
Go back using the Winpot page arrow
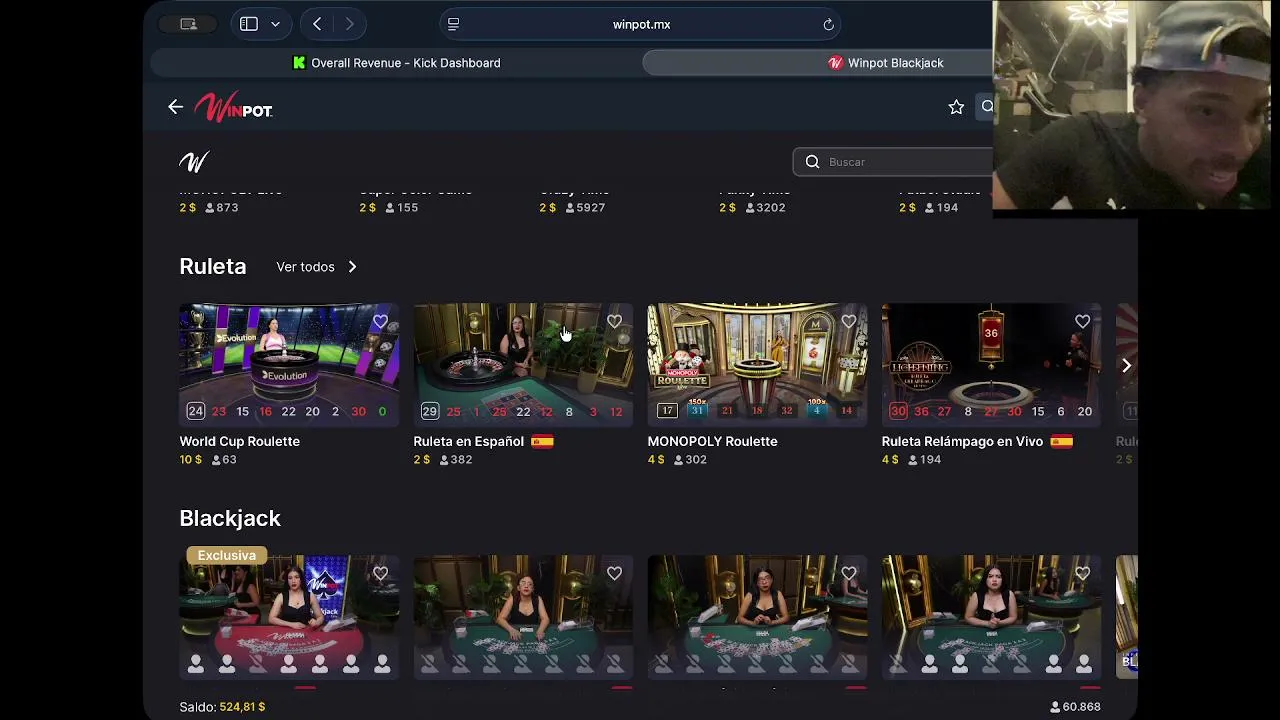pos(176,107)
